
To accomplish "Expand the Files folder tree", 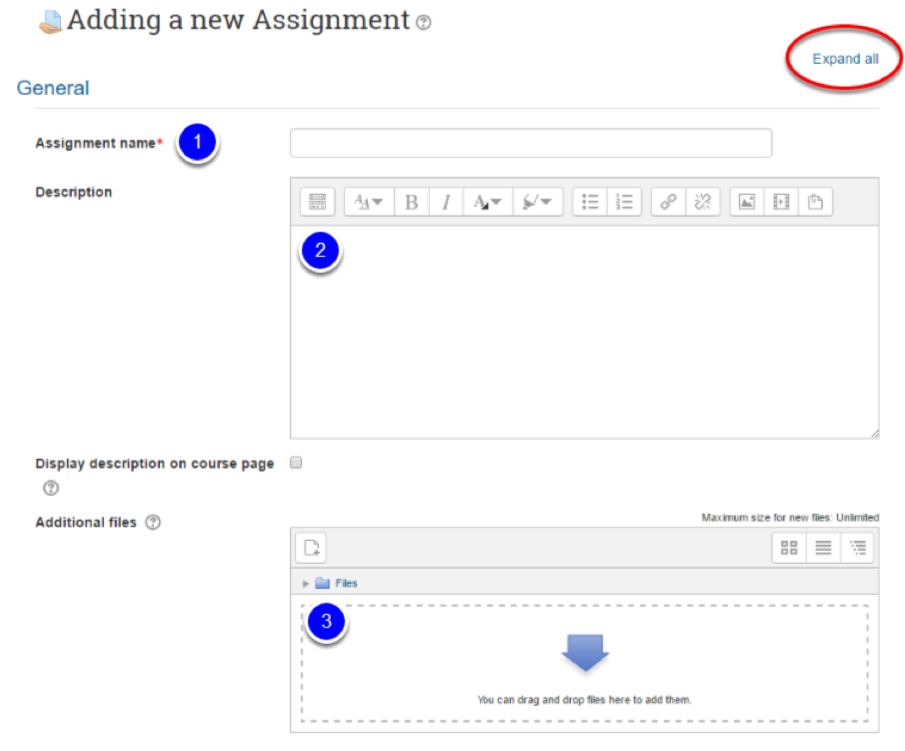I will (x=305, y=582).
